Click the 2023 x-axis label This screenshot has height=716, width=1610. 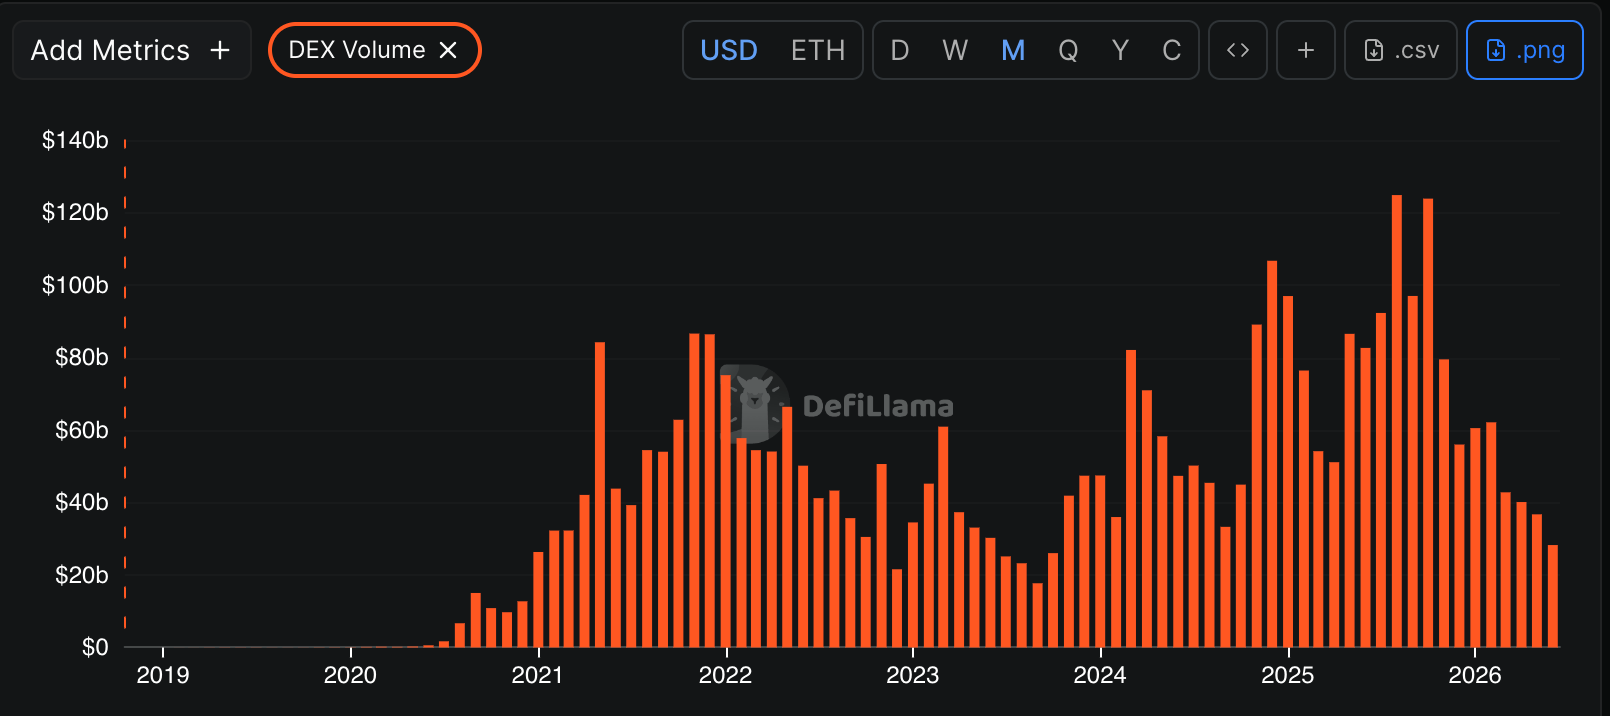click(913, 675)
